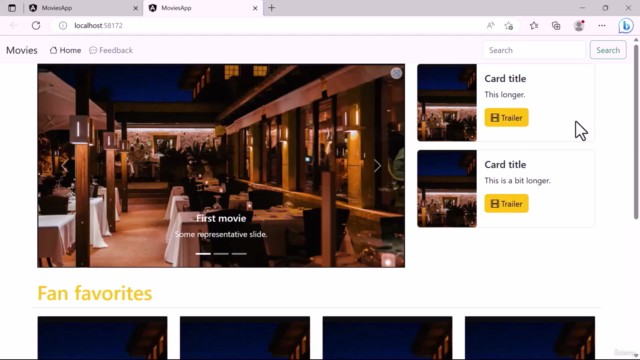
Task: Open a new browser tab
Action: coord(271,8)
